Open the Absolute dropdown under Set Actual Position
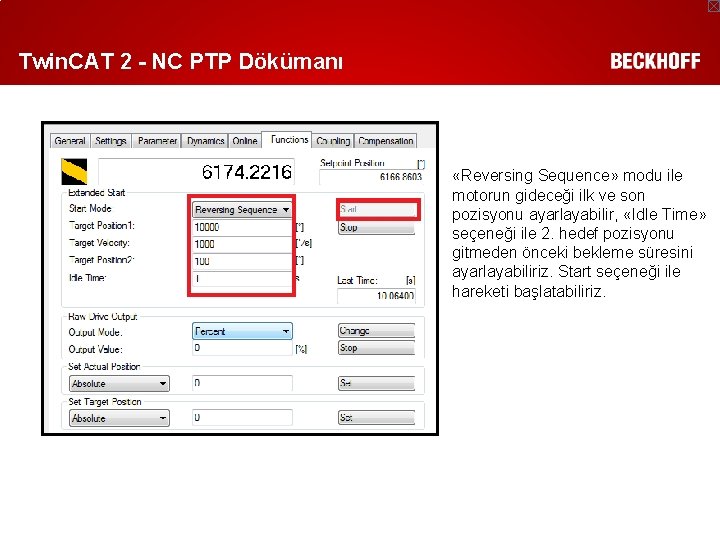The image size is (720, 540). click(119, 383)
